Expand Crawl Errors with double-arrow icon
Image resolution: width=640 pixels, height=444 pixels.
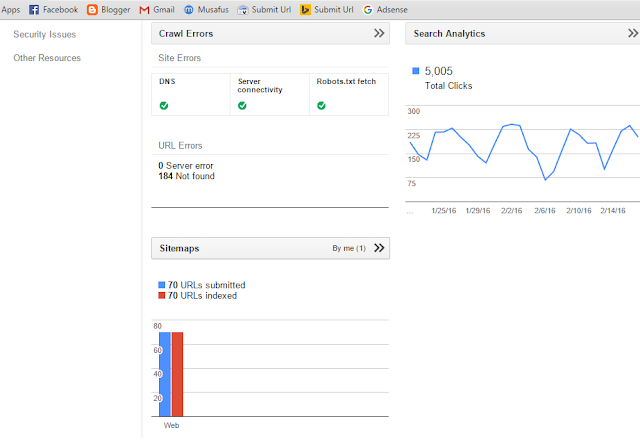click(x=379, y=33)
